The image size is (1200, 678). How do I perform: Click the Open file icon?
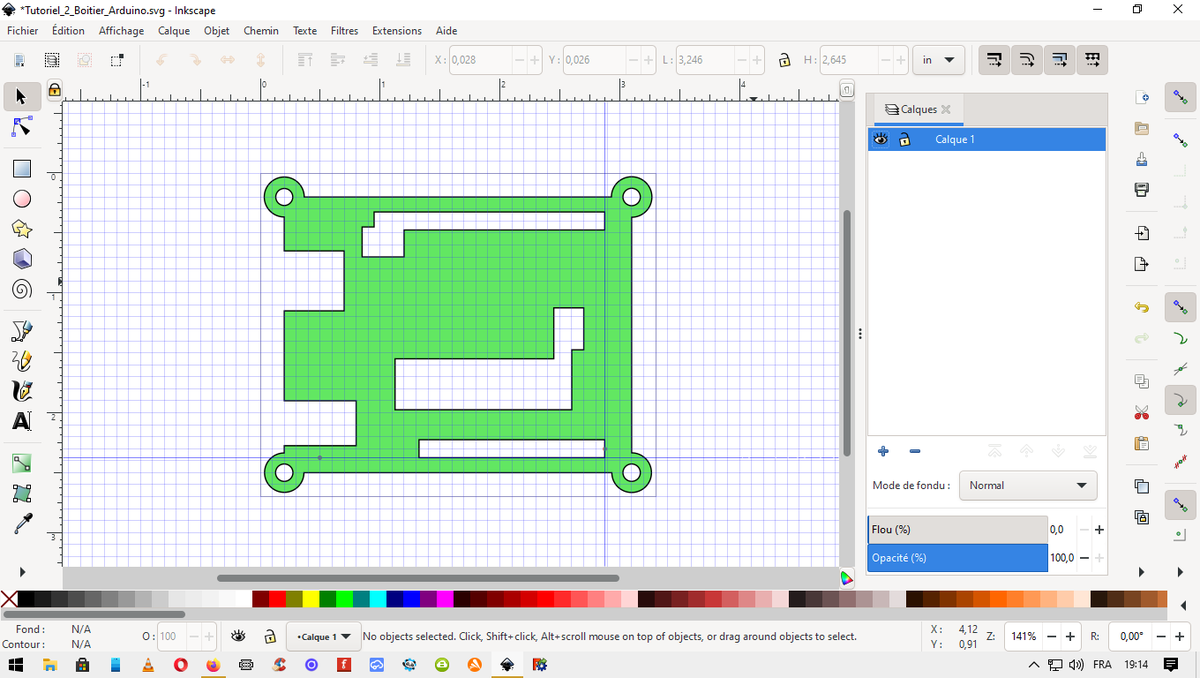[1142, 128]
